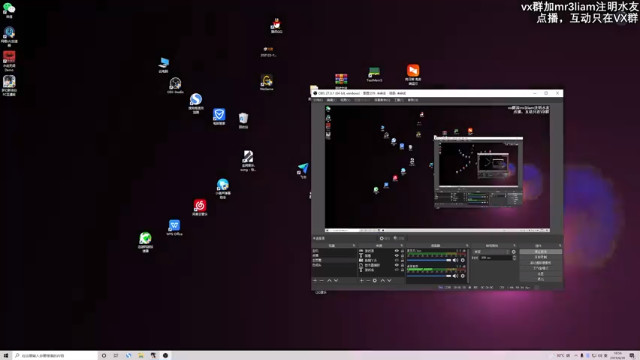Image resolution: width=640 pixels, height=360 pixels.
Task: Open the Tools menu in OBS
Action: click(399, 100)
